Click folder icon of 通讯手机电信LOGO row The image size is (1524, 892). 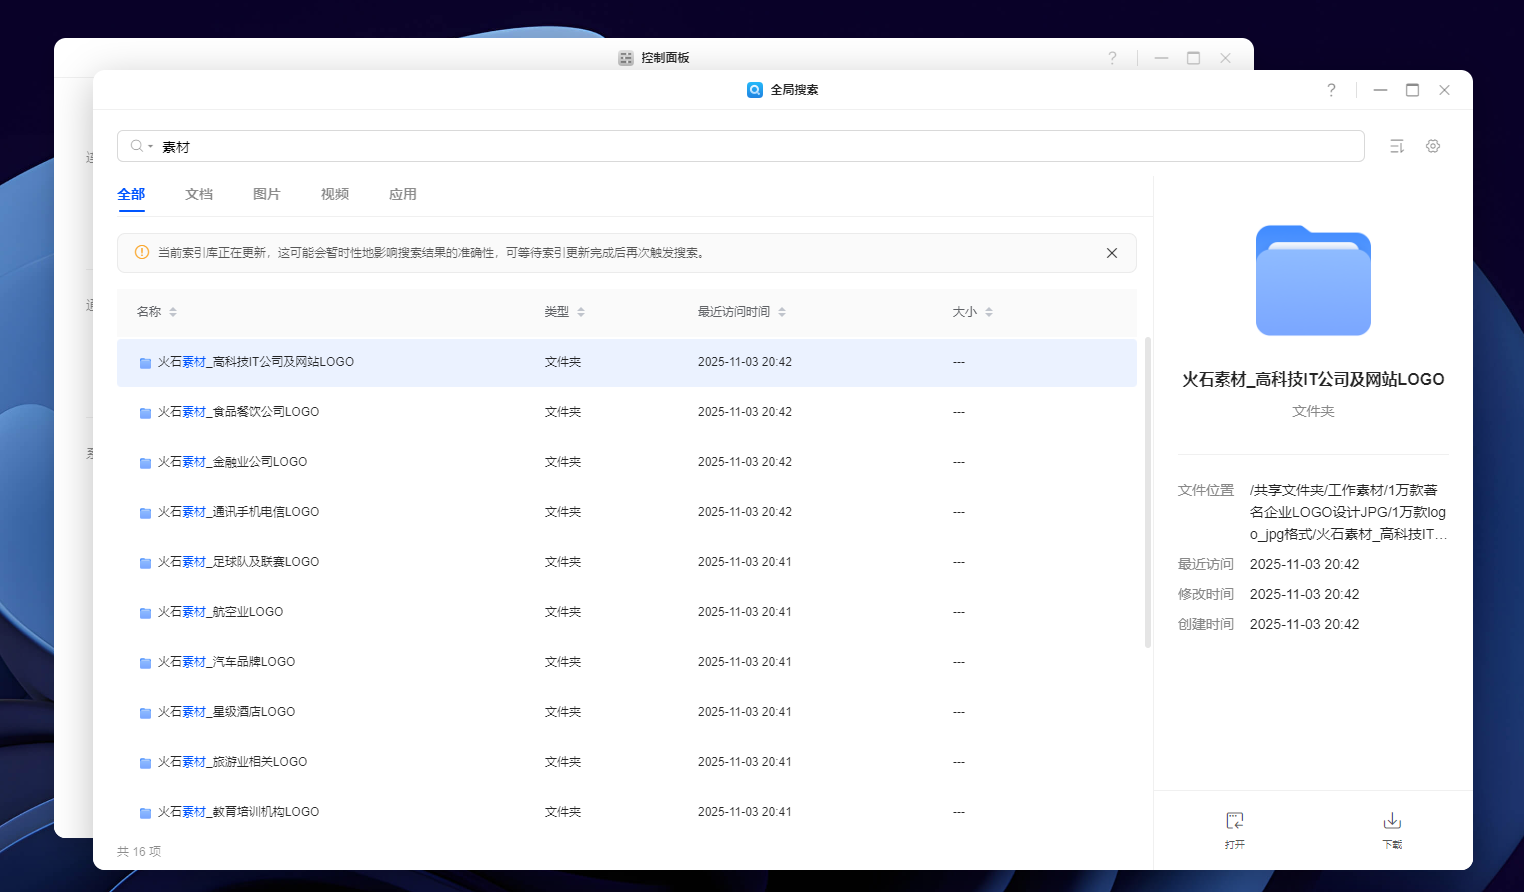point(145,513)
